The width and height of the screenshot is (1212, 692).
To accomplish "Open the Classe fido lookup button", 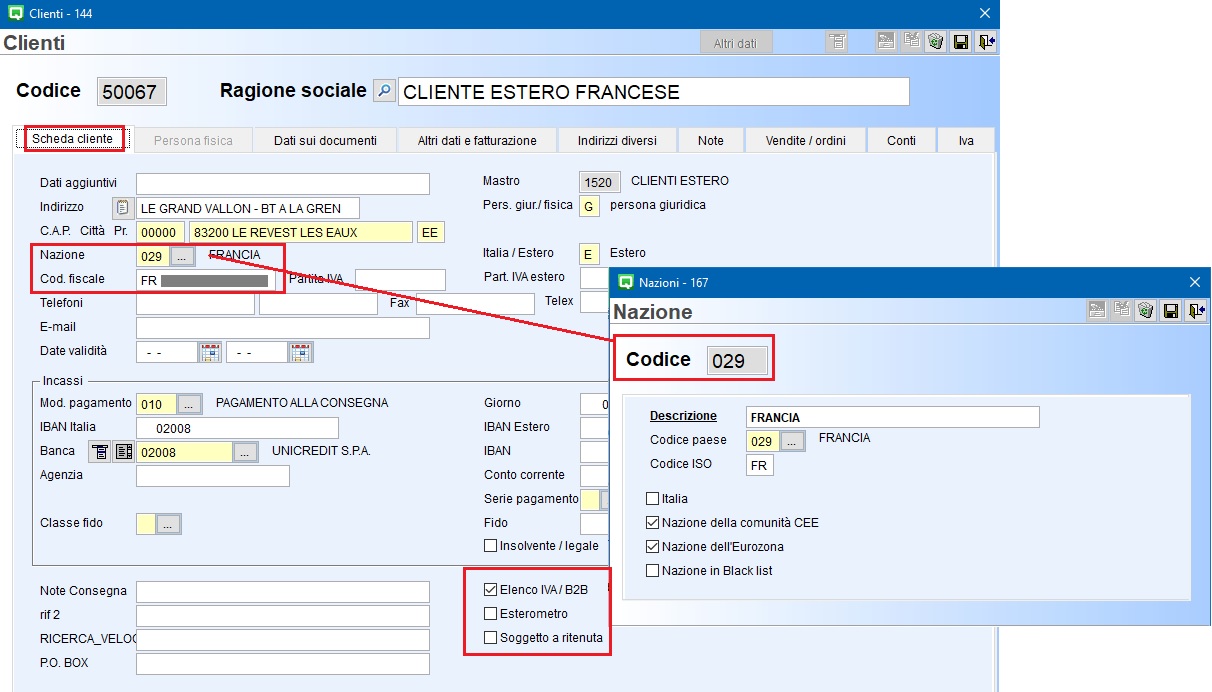I will [169, 524].
